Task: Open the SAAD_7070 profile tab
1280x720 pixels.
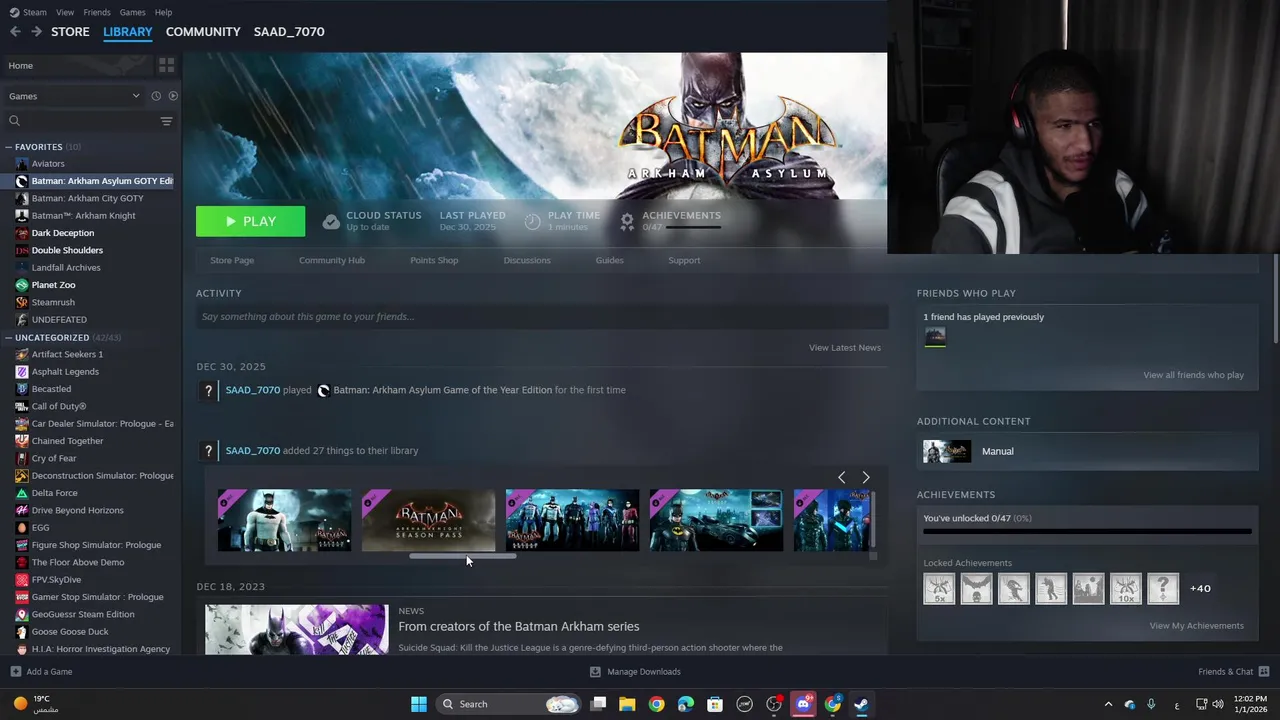Action: coord(289,32)
